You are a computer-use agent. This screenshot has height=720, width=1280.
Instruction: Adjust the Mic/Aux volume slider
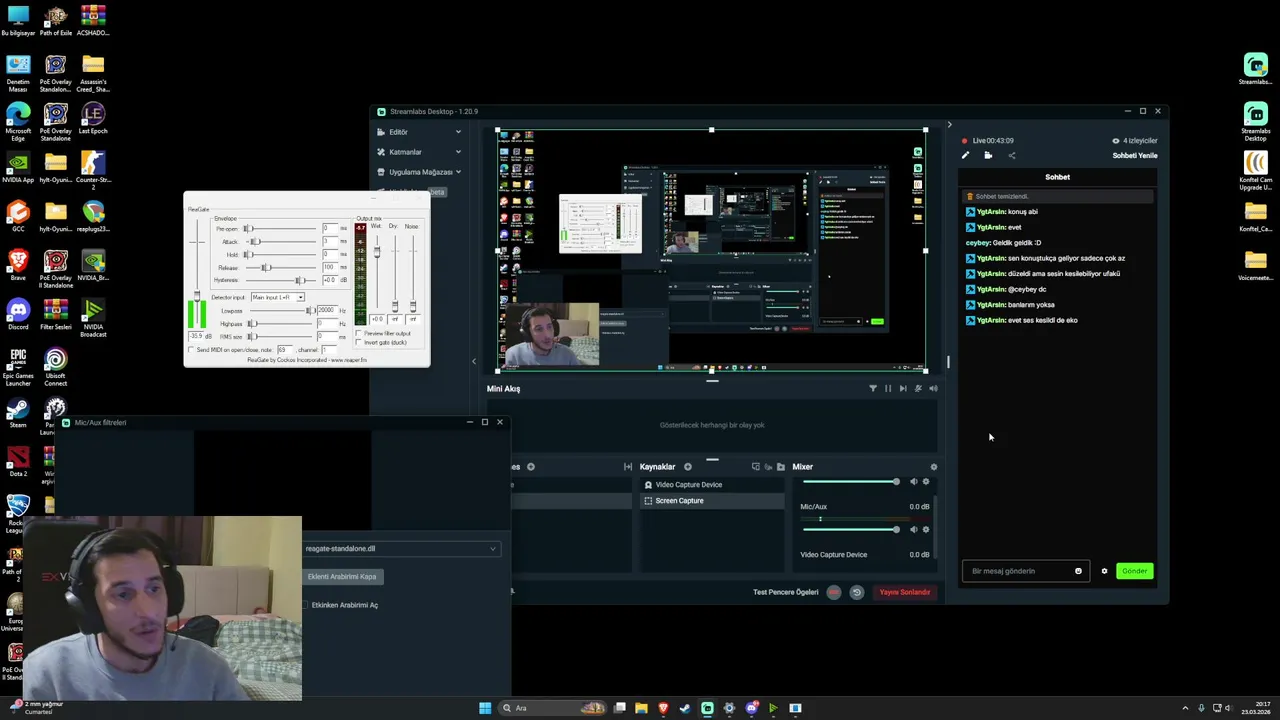click(x=850, y=530)
